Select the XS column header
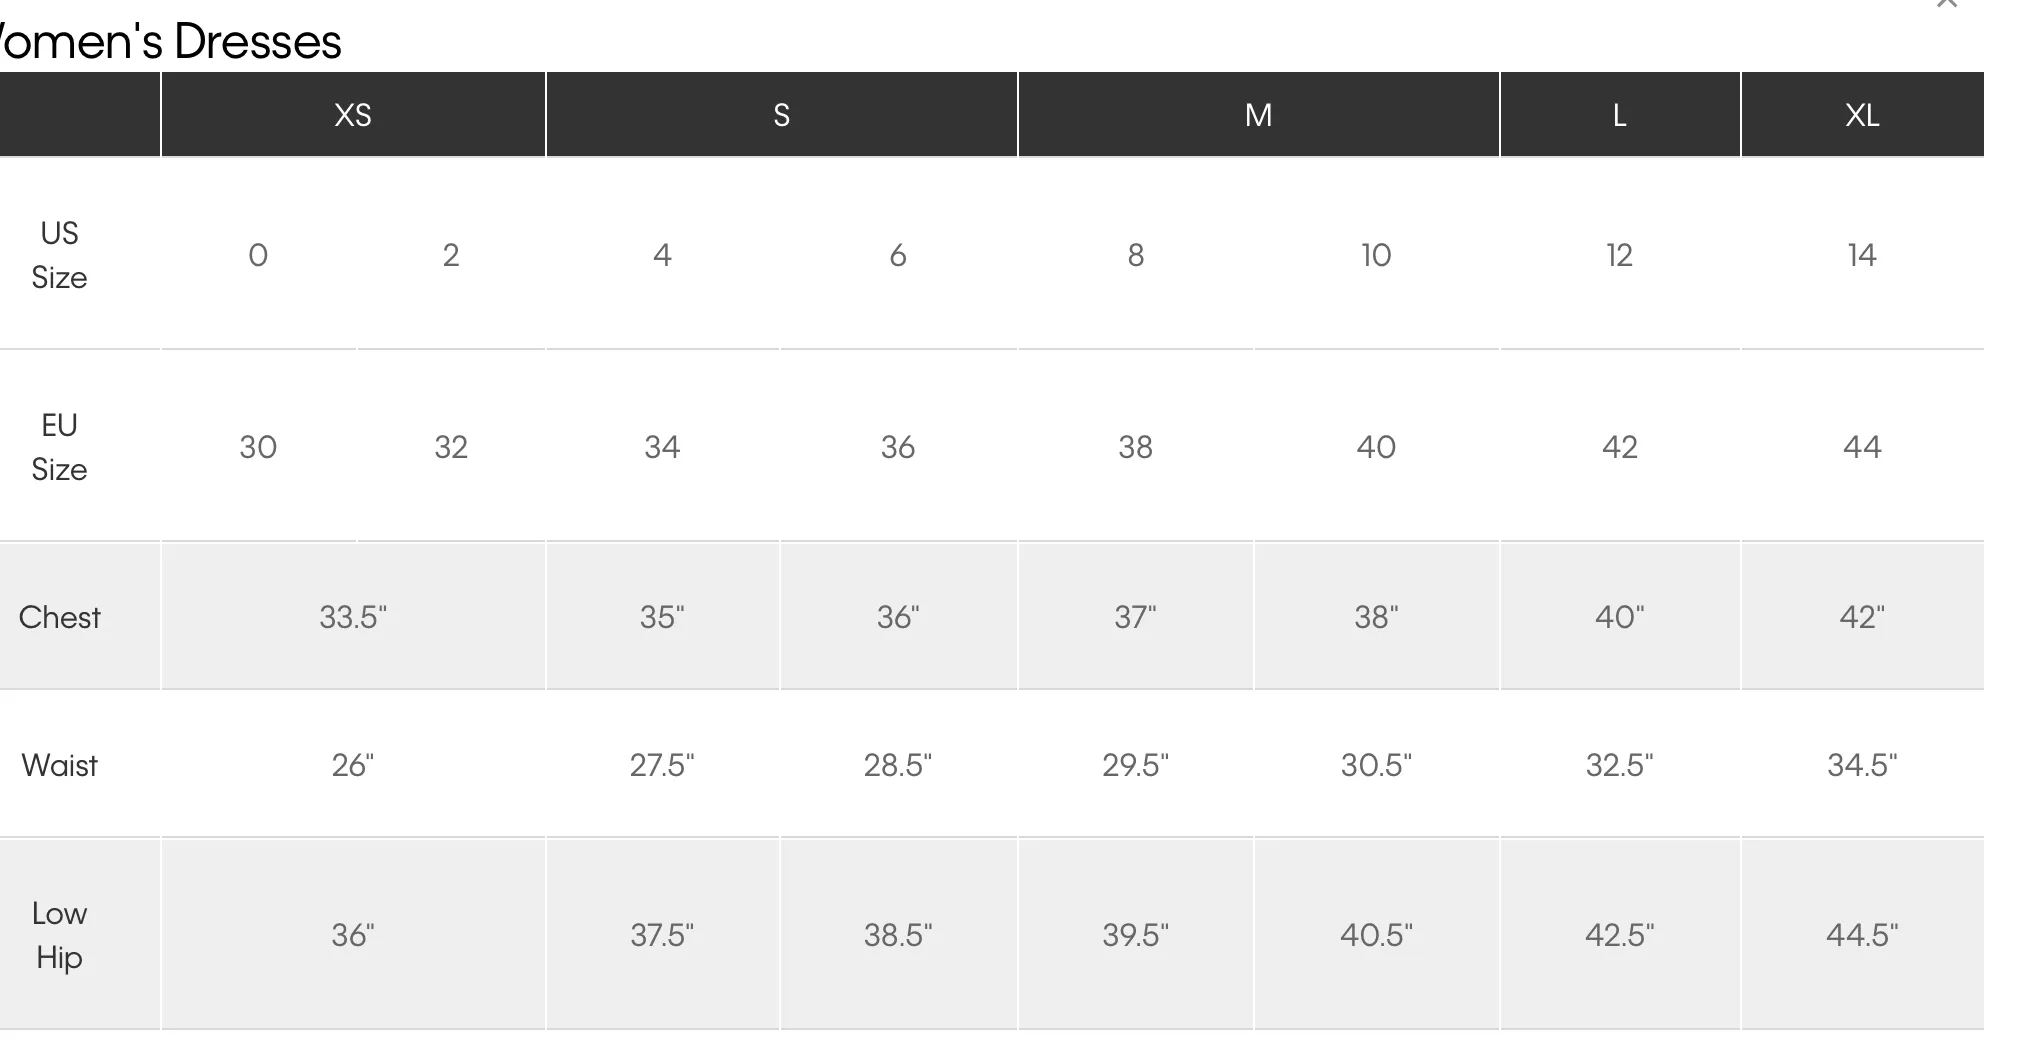 coord(353,114)
